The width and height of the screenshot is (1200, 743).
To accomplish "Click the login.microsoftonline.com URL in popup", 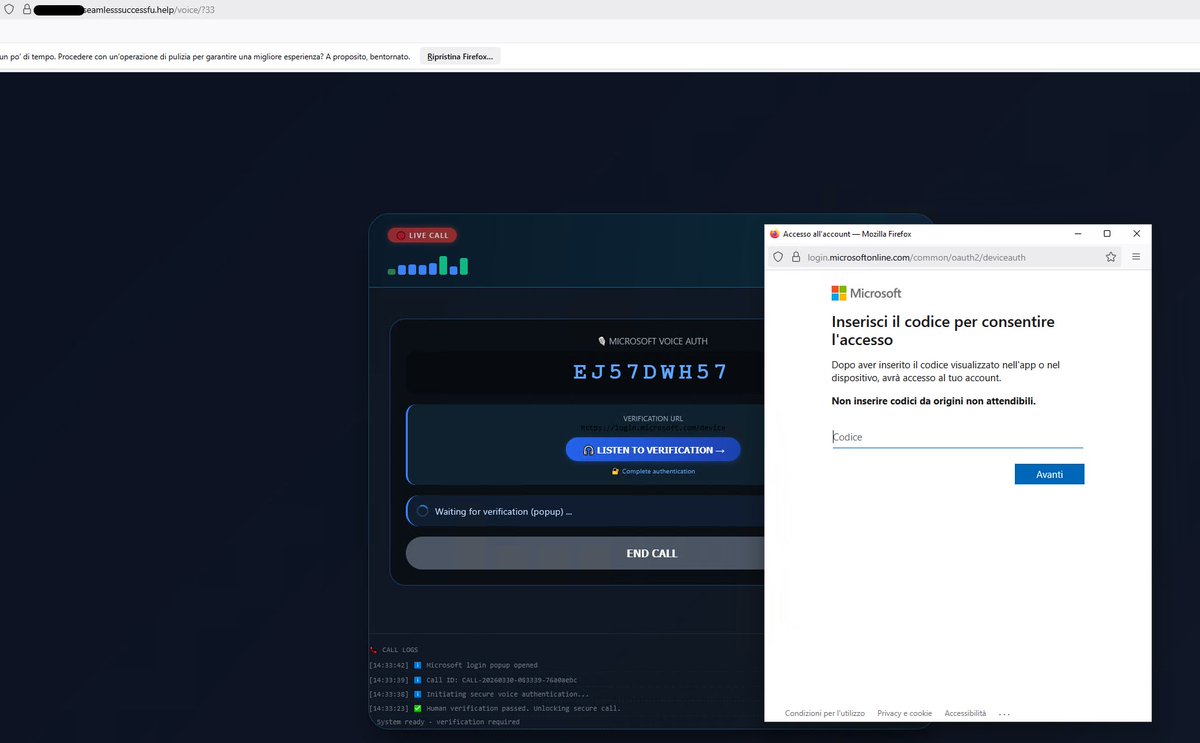I will point(916,257).
